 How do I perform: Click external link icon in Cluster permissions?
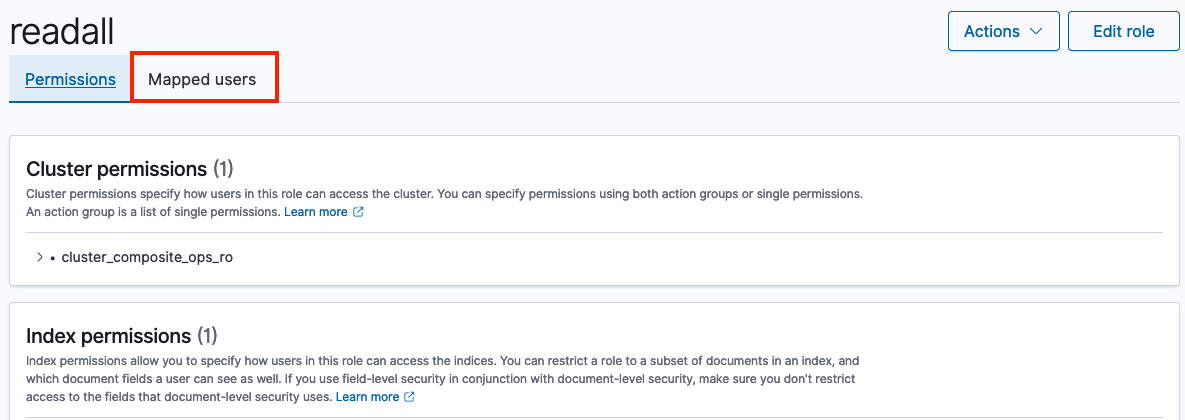pos(358,212)
